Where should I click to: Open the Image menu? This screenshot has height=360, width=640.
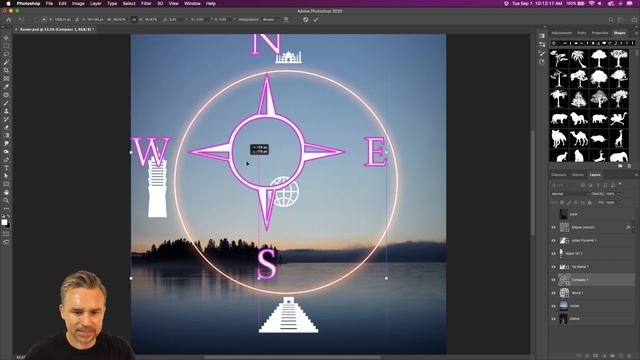(78, 3)
